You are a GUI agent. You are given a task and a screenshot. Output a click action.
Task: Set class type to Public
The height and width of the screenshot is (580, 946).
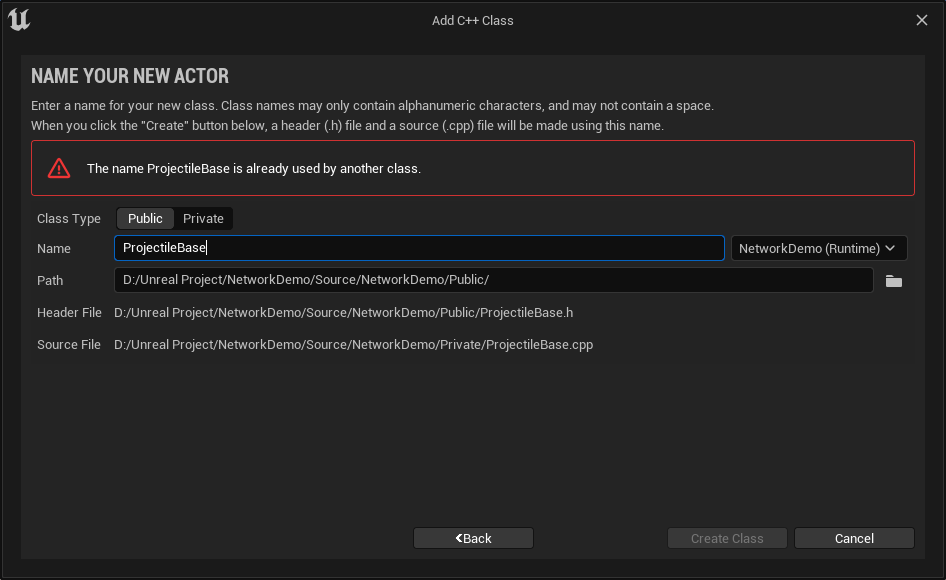(145, 218)
